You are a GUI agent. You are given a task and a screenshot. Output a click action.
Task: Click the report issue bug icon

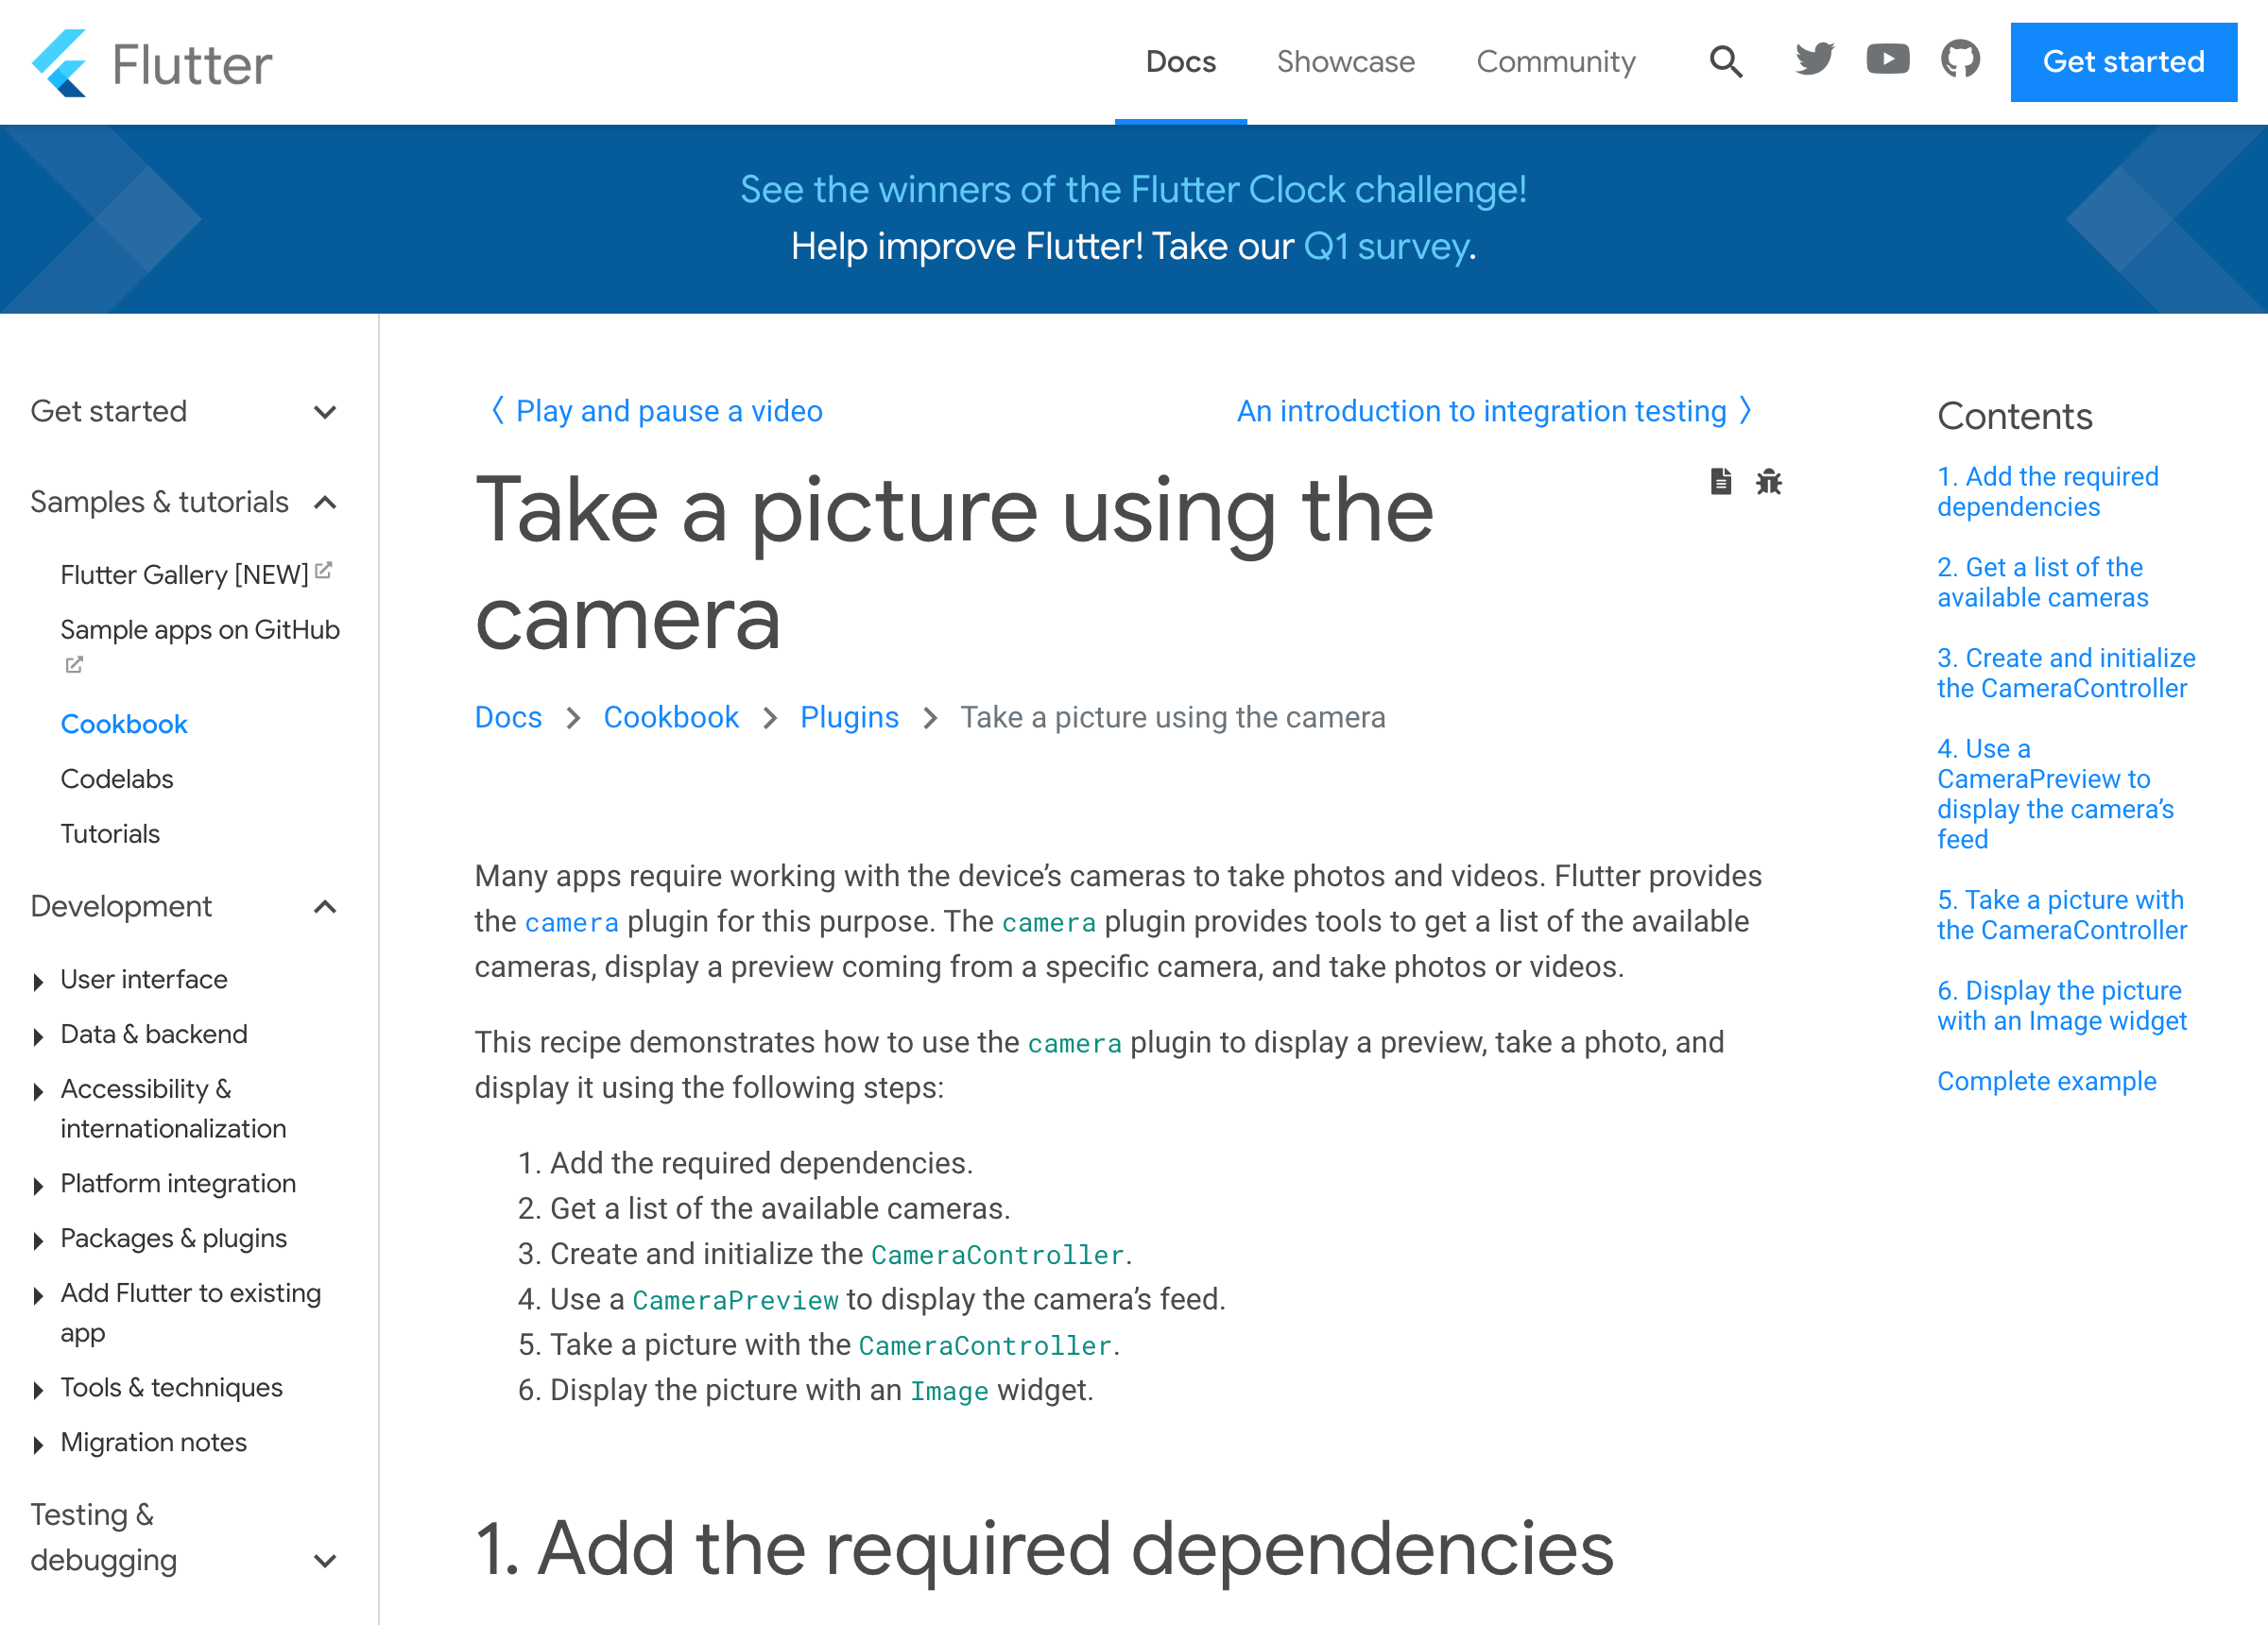pos(1768,482)
